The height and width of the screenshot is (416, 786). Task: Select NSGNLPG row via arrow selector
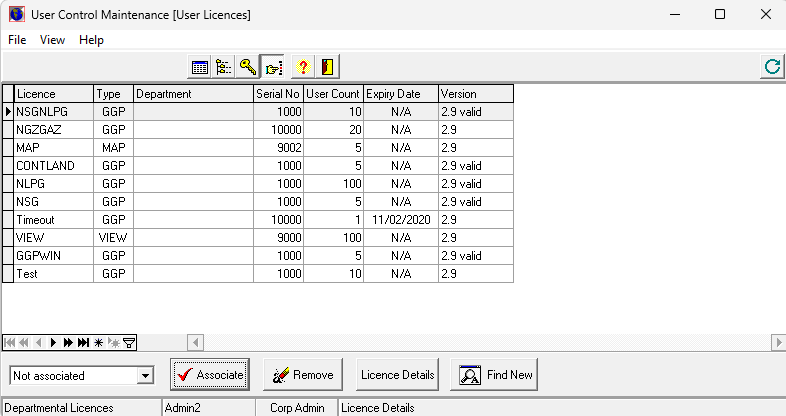[8, 111]
